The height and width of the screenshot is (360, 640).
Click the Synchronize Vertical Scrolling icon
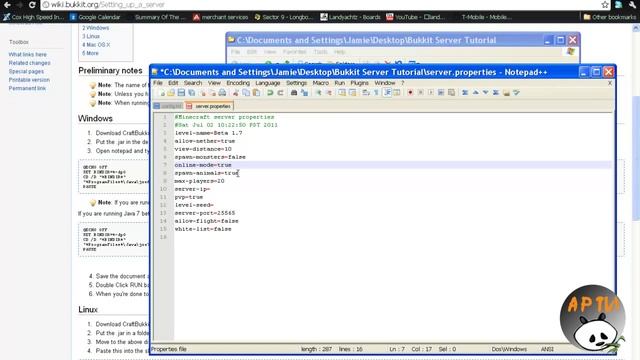tap(342, 93)
